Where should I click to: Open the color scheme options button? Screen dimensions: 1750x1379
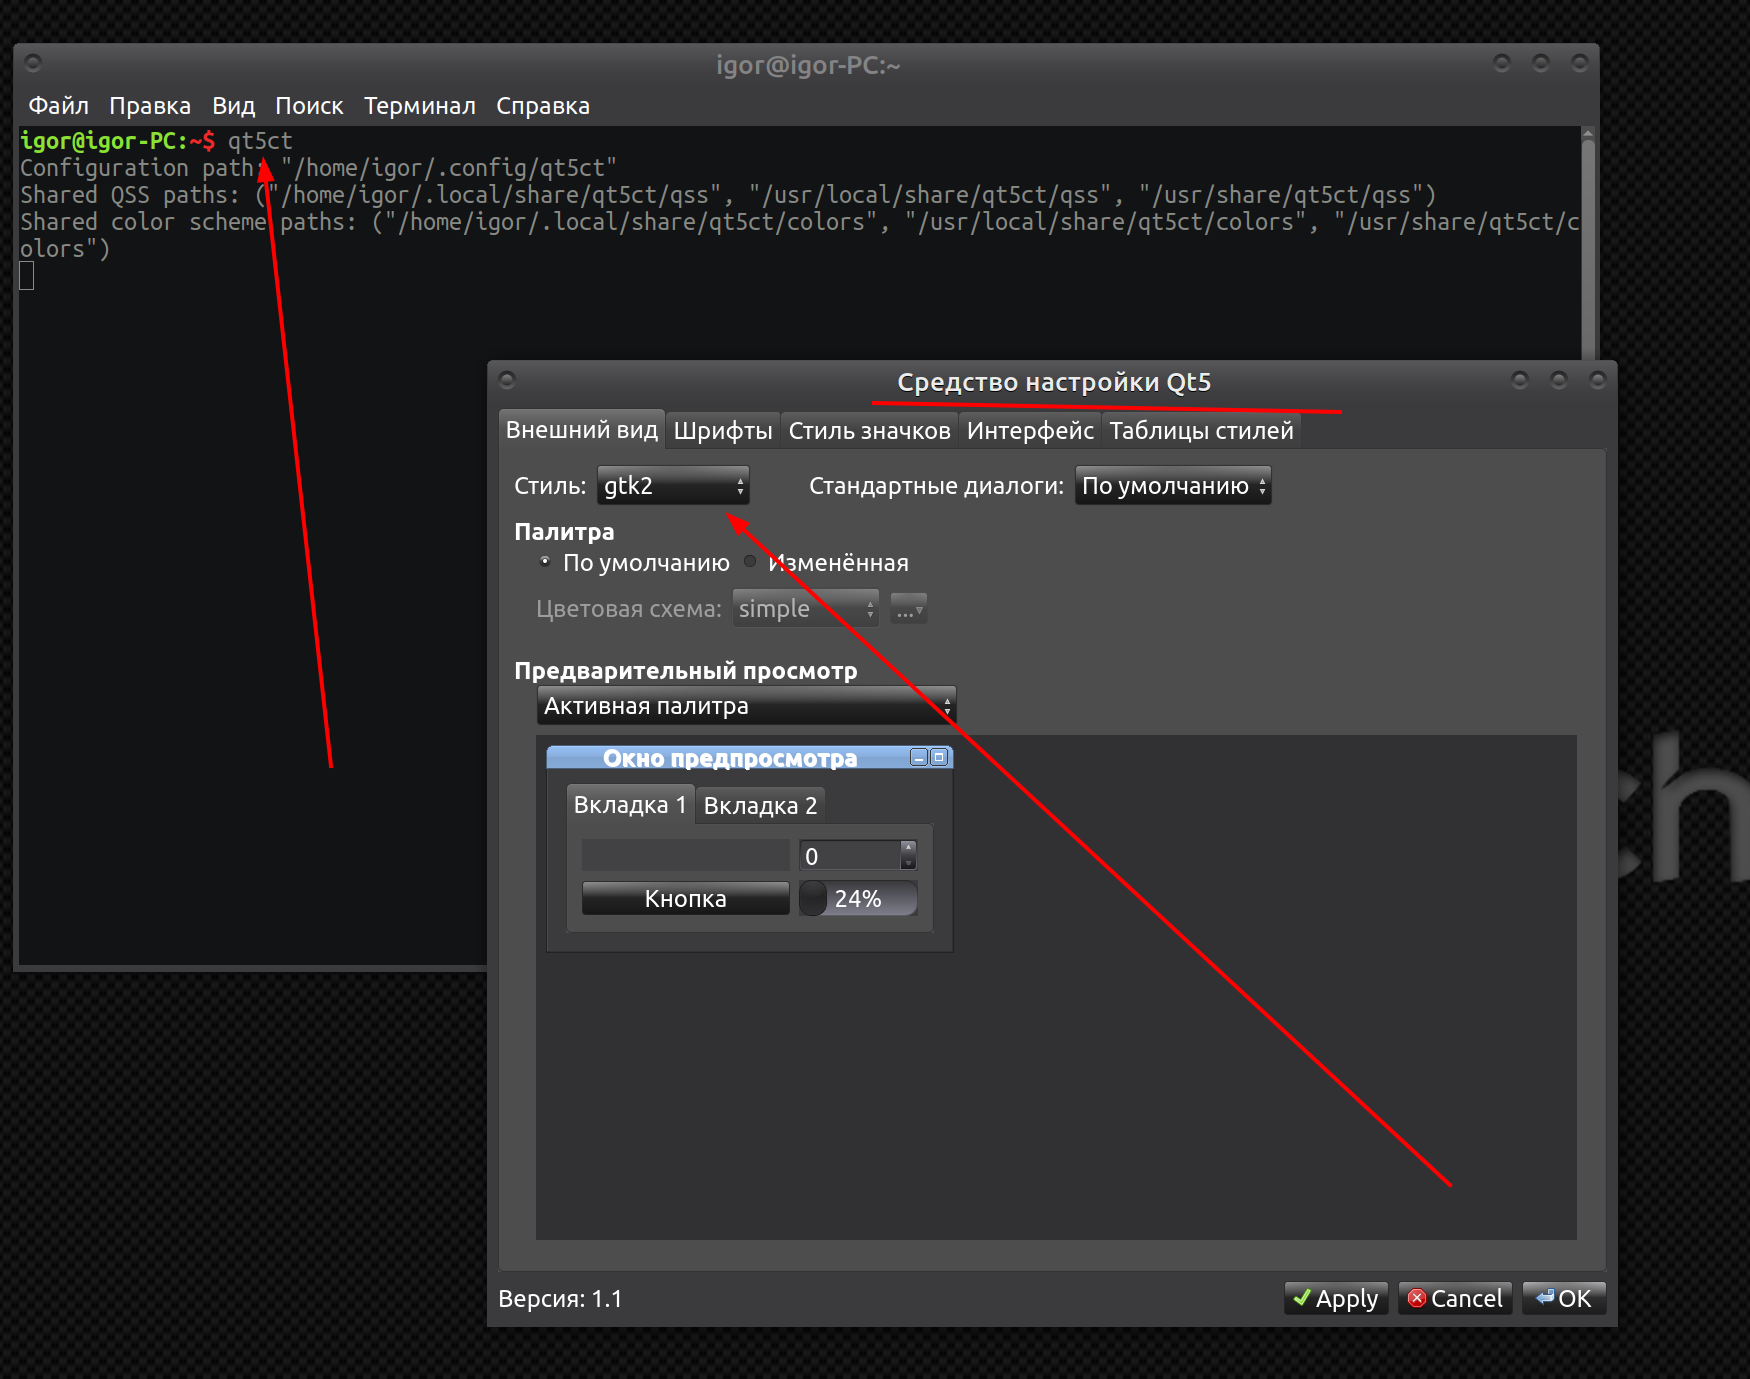click(x=908, y=609)
